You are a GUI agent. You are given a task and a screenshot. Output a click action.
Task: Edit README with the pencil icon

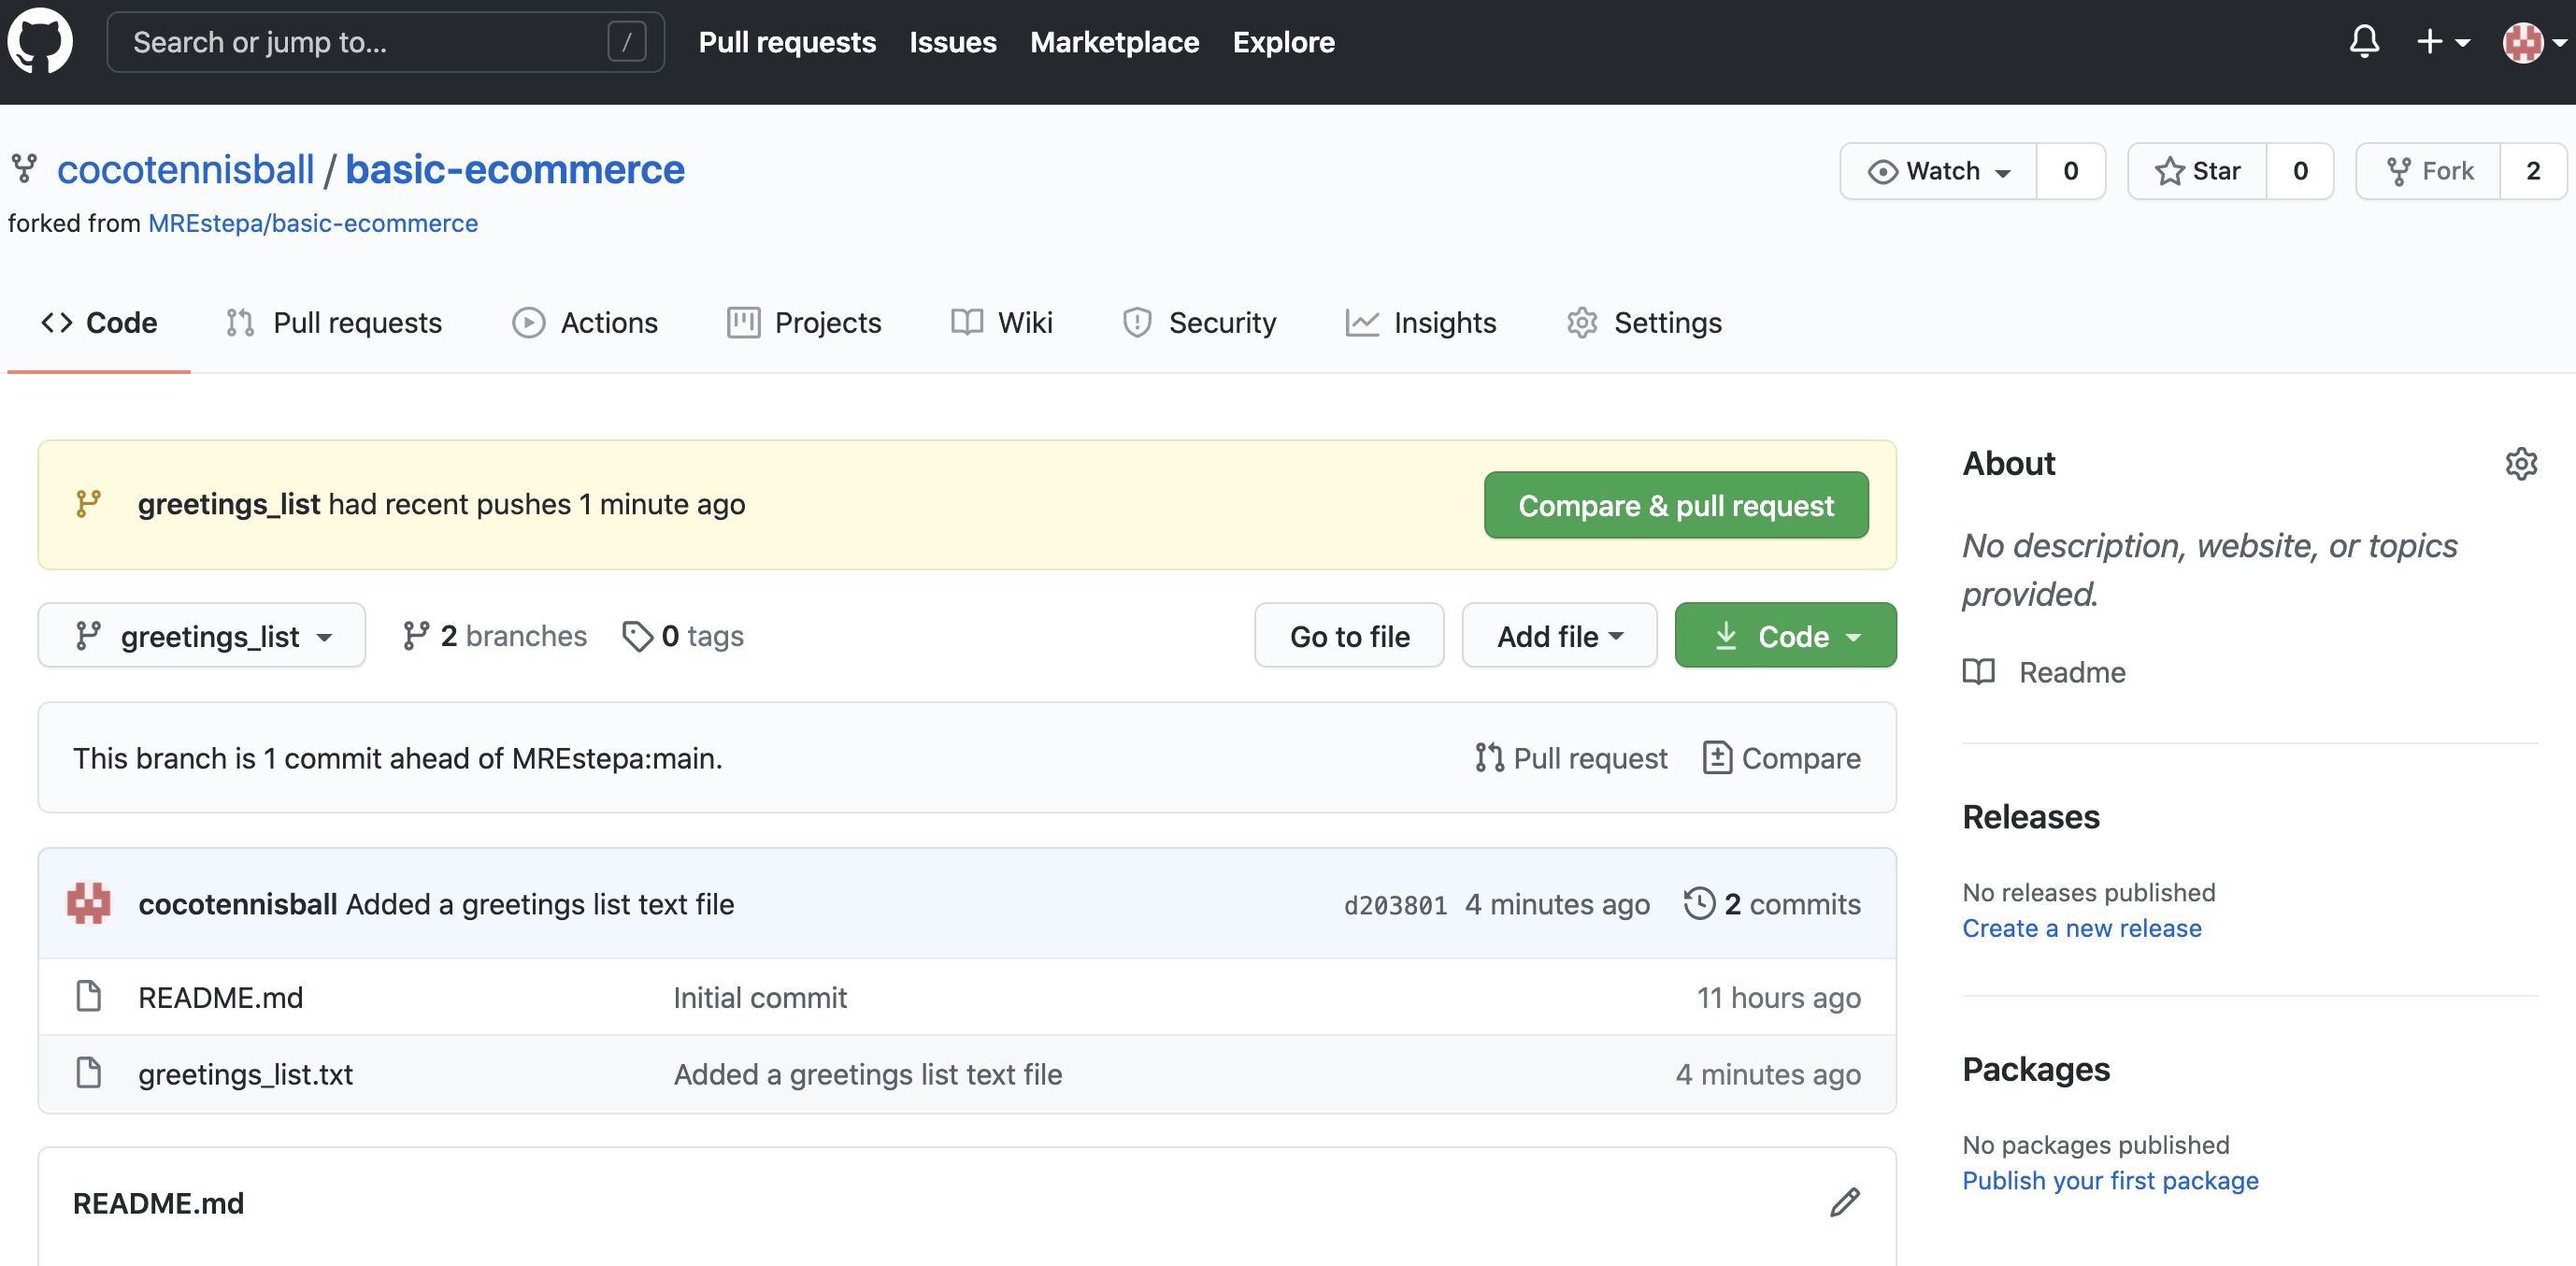click(x=1844, y=1202)
